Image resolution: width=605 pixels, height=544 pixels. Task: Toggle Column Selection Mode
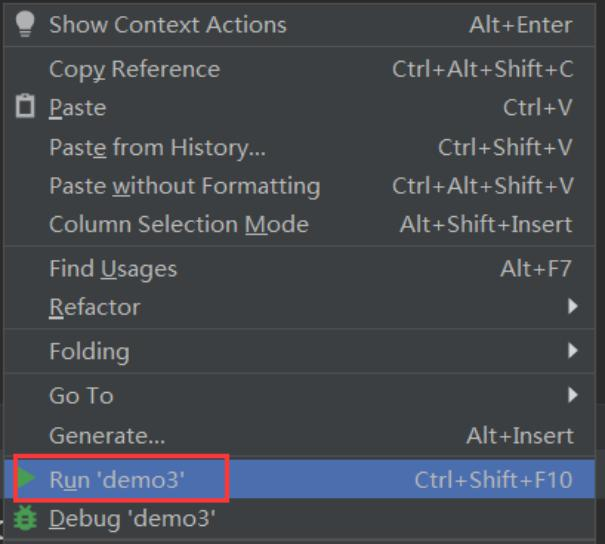[x=178, y=224]
